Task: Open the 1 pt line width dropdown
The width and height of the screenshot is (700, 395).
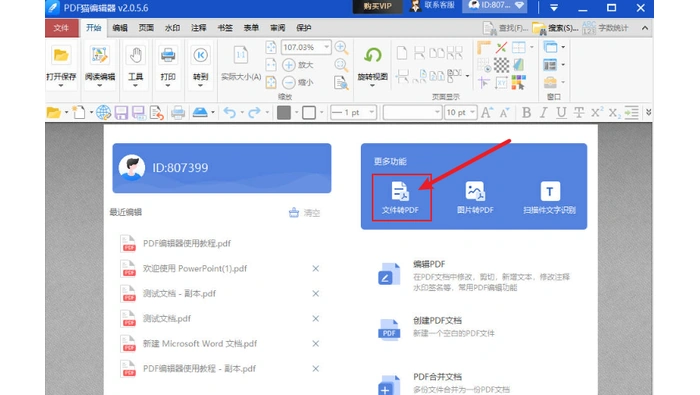Action: (x=371, y=112)
